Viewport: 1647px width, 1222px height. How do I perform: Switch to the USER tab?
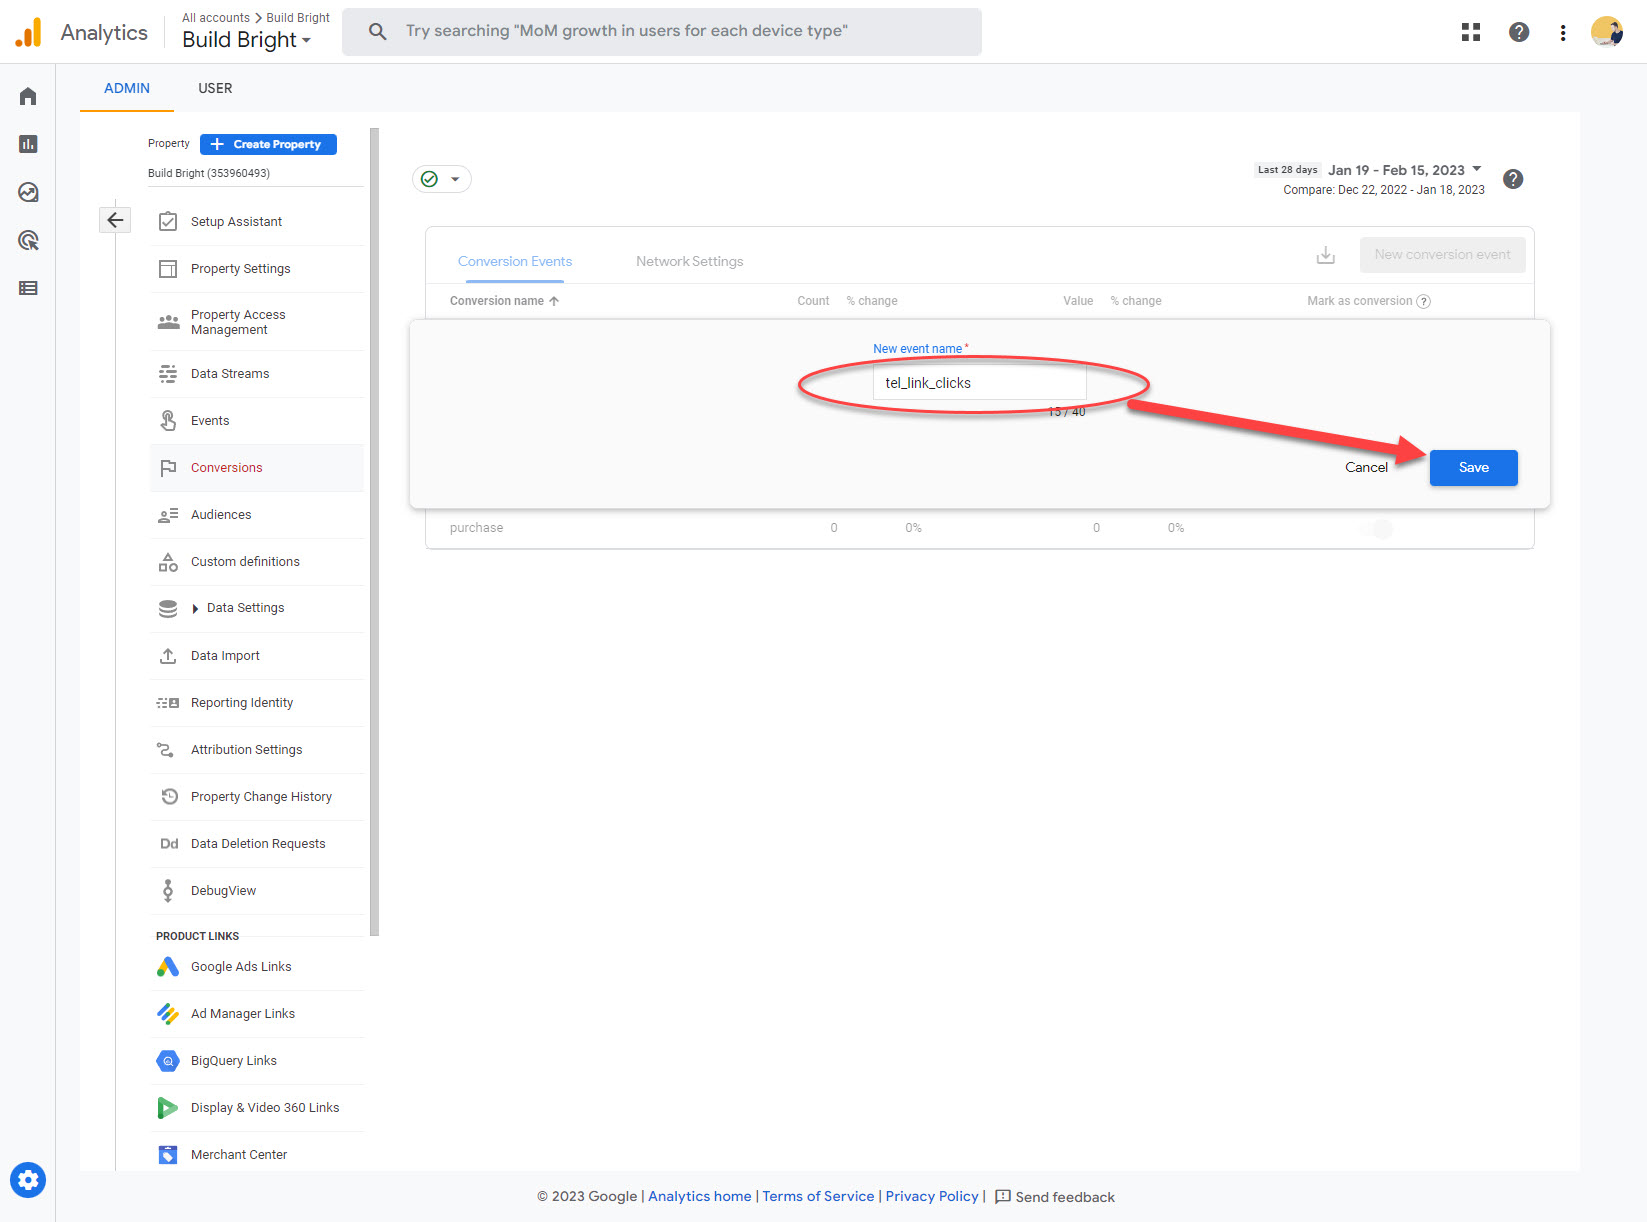tap(215, 88)
